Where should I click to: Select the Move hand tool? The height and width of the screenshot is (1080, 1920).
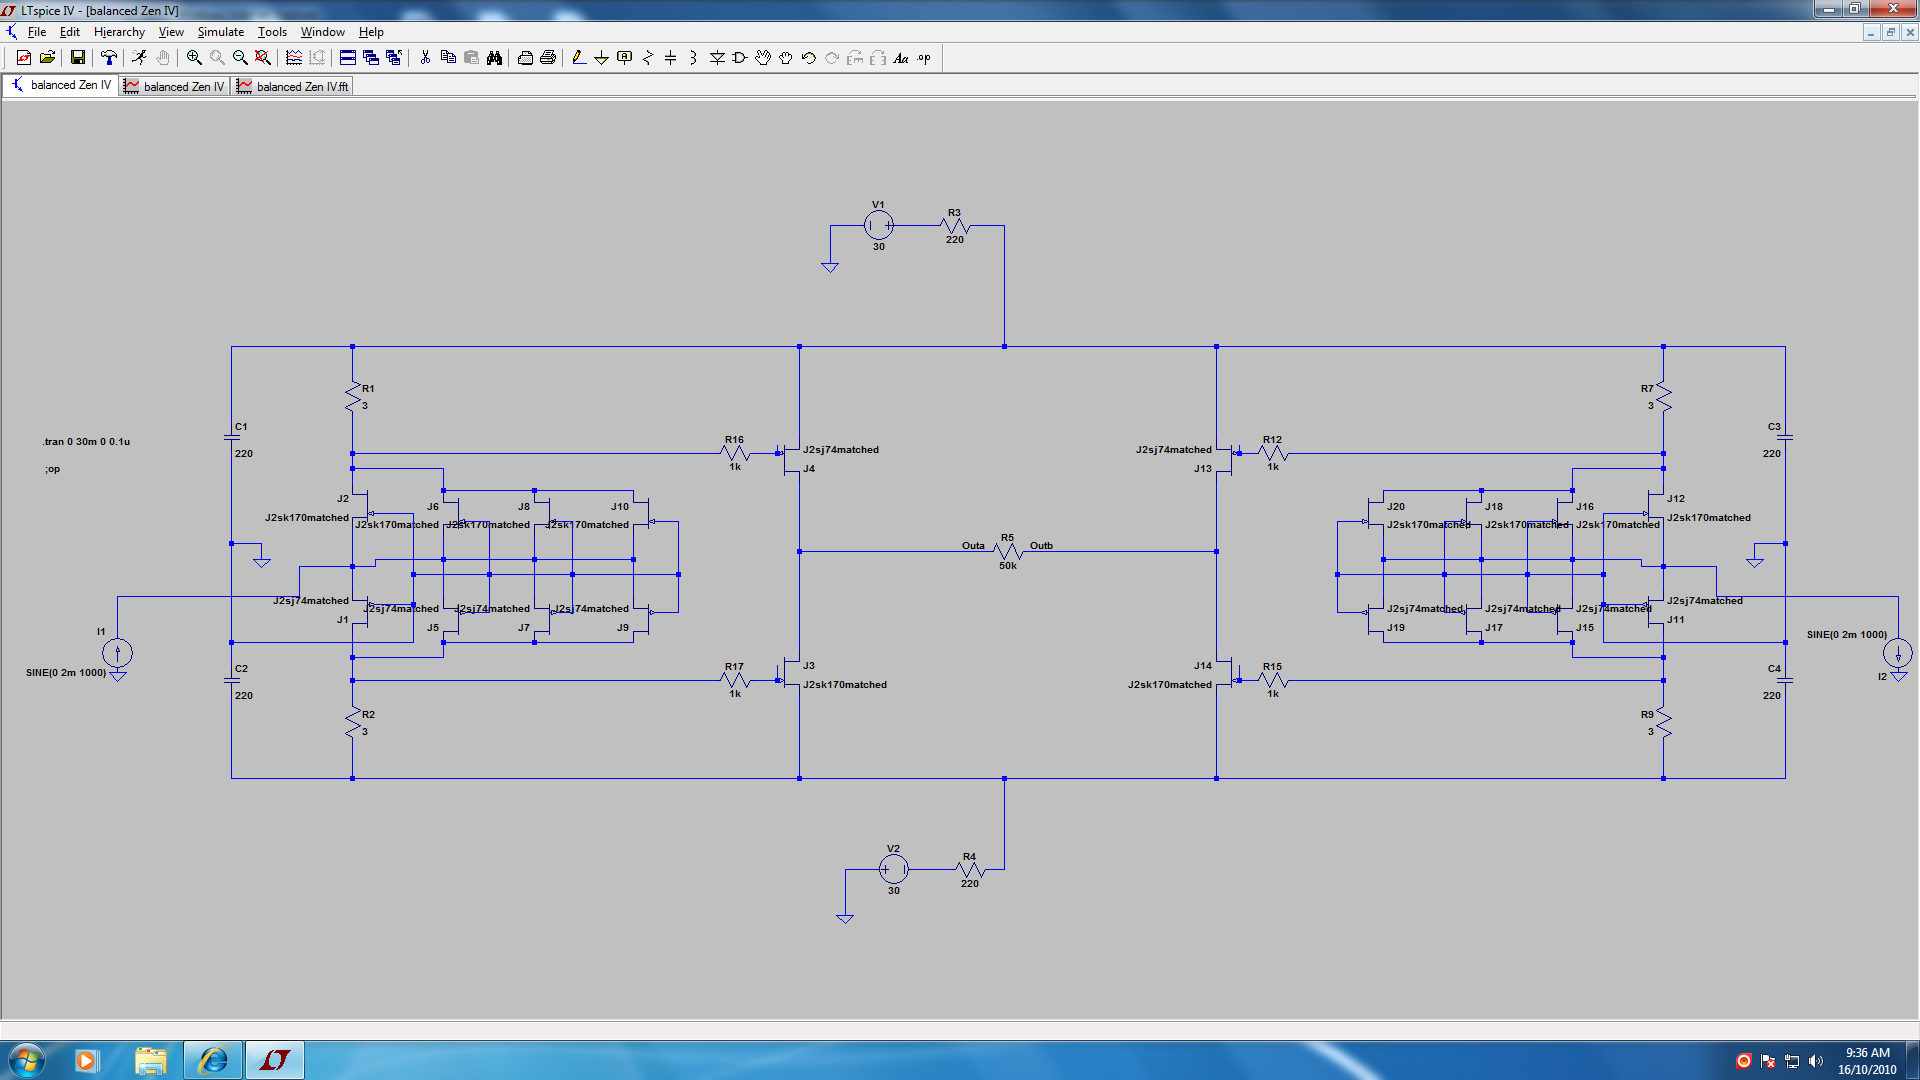tap(763, 58)
